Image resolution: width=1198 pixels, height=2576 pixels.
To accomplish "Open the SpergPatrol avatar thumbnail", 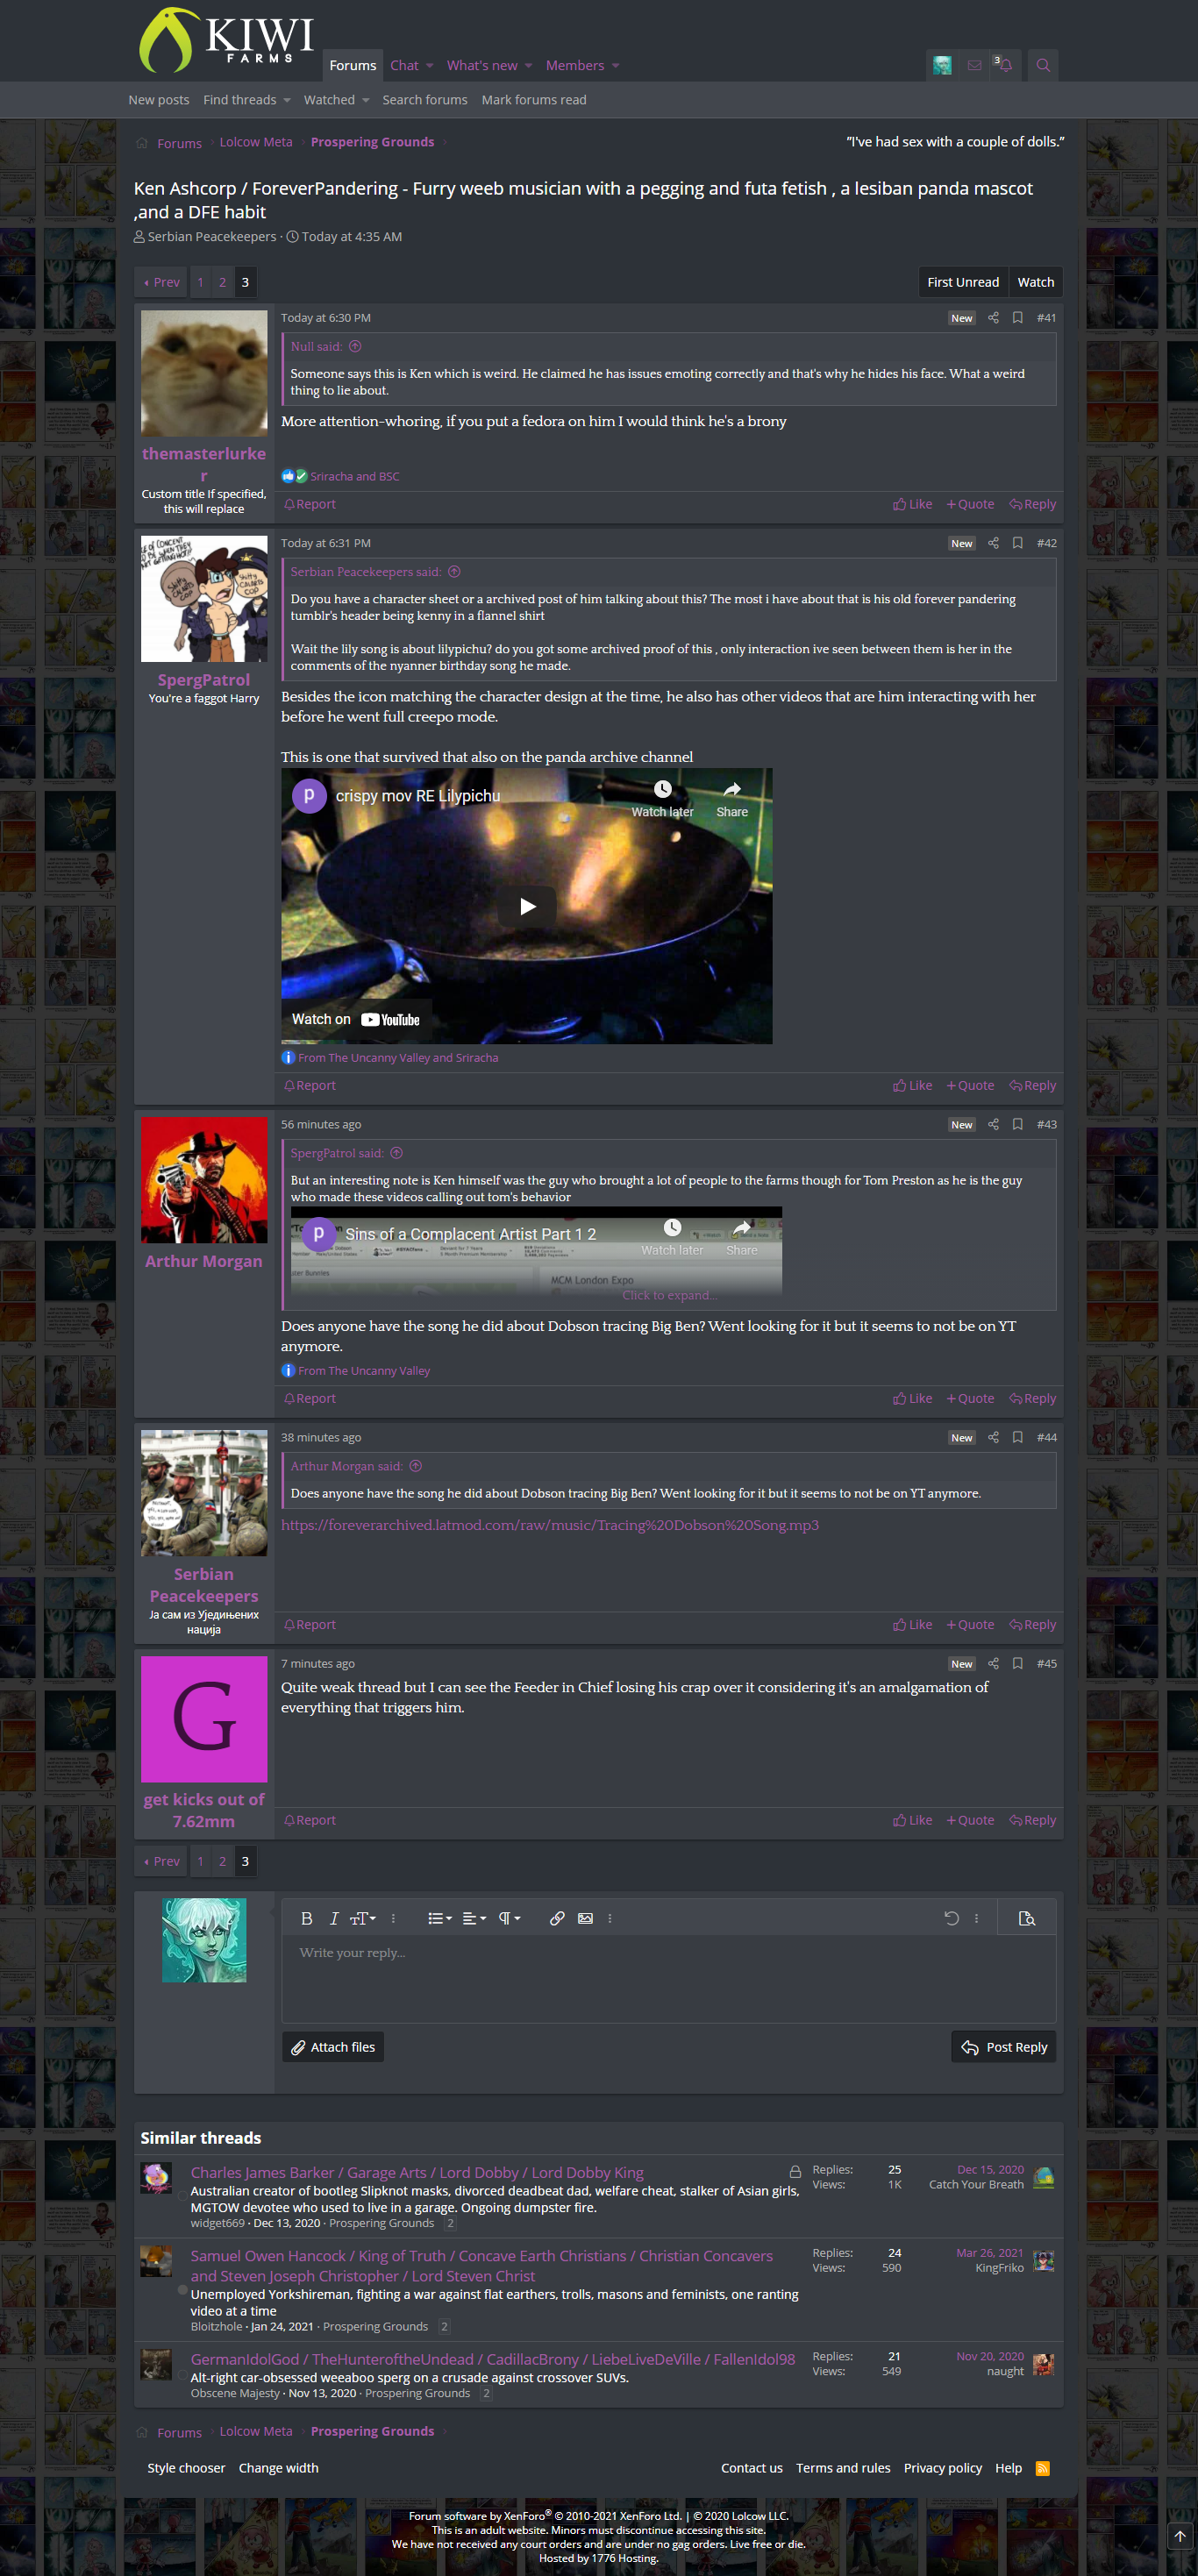I will coord(204,599).
